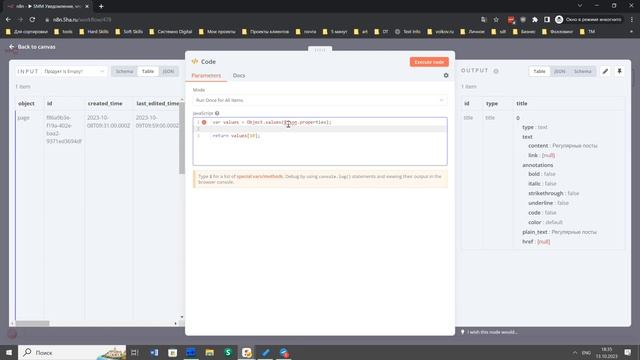Open the tab search chevron
Viewport: 640px width, 360px height.
tap(580, 6)
